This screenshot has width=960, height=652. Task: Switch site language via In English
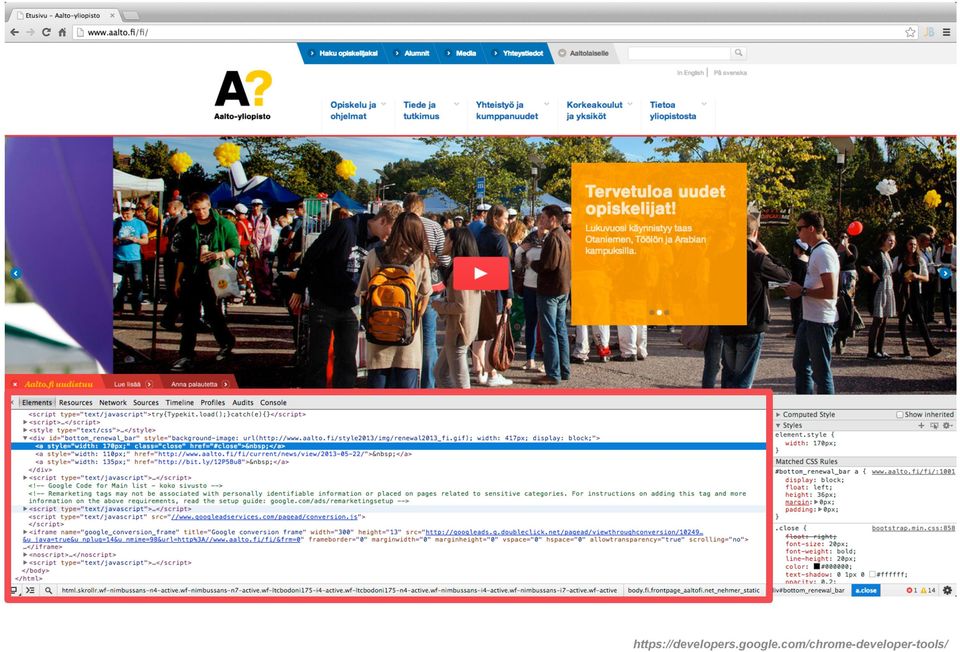tap(690, 73)
